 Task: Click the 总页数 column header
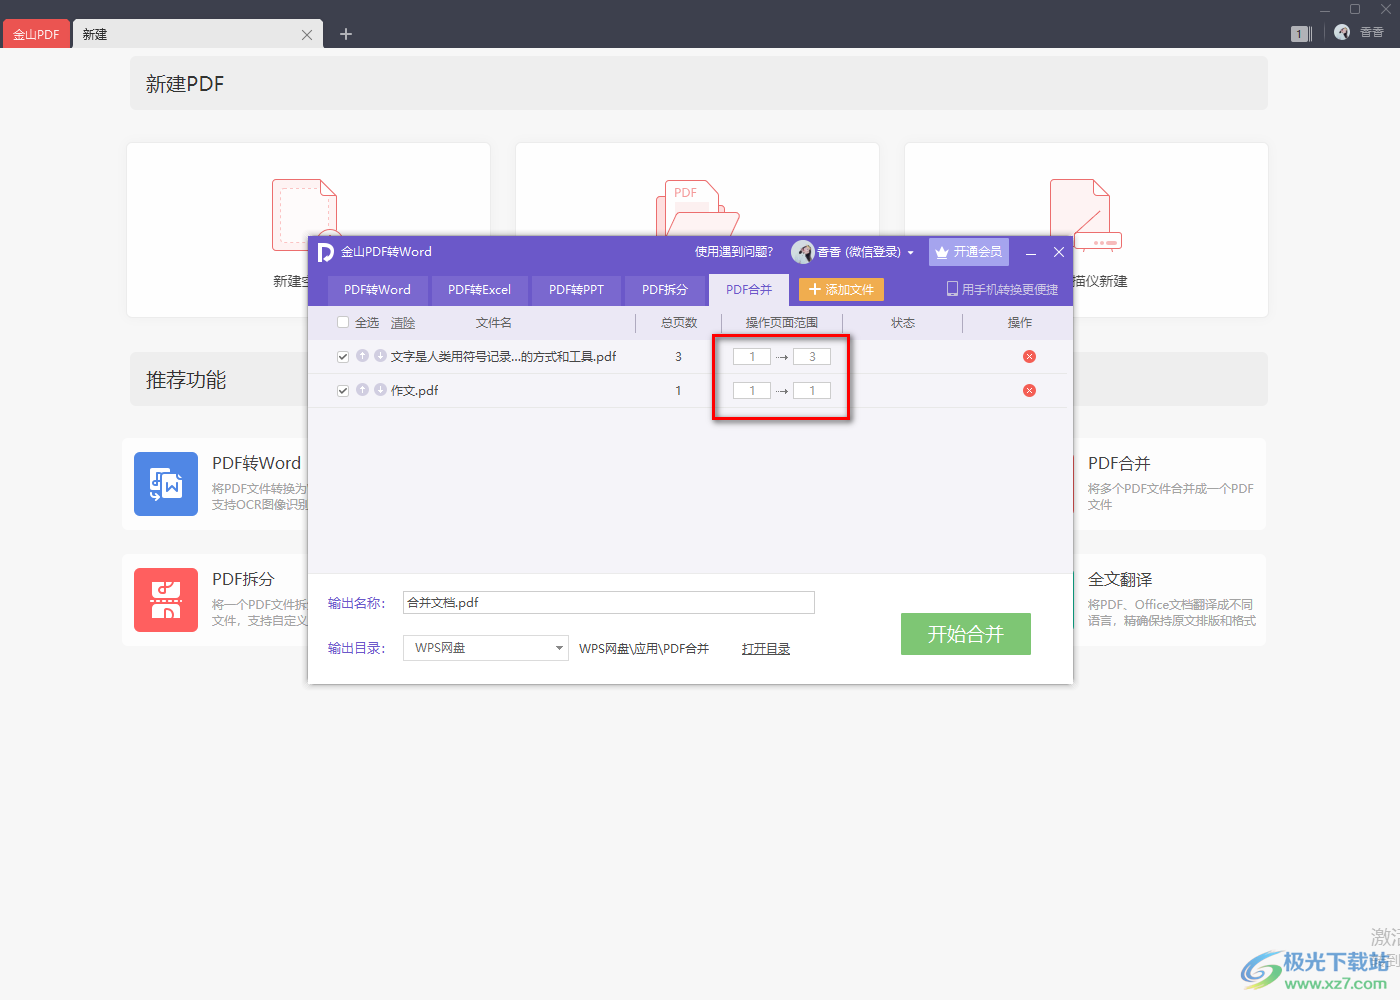679,323
